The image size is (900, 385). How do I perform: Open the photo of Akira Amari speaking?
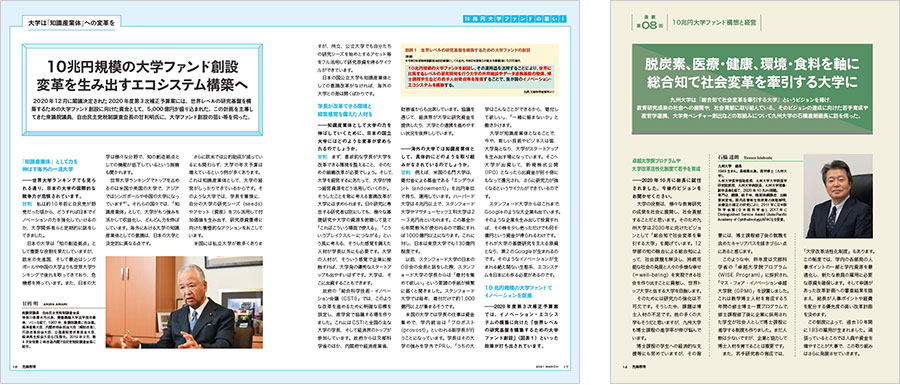[170, 302]
